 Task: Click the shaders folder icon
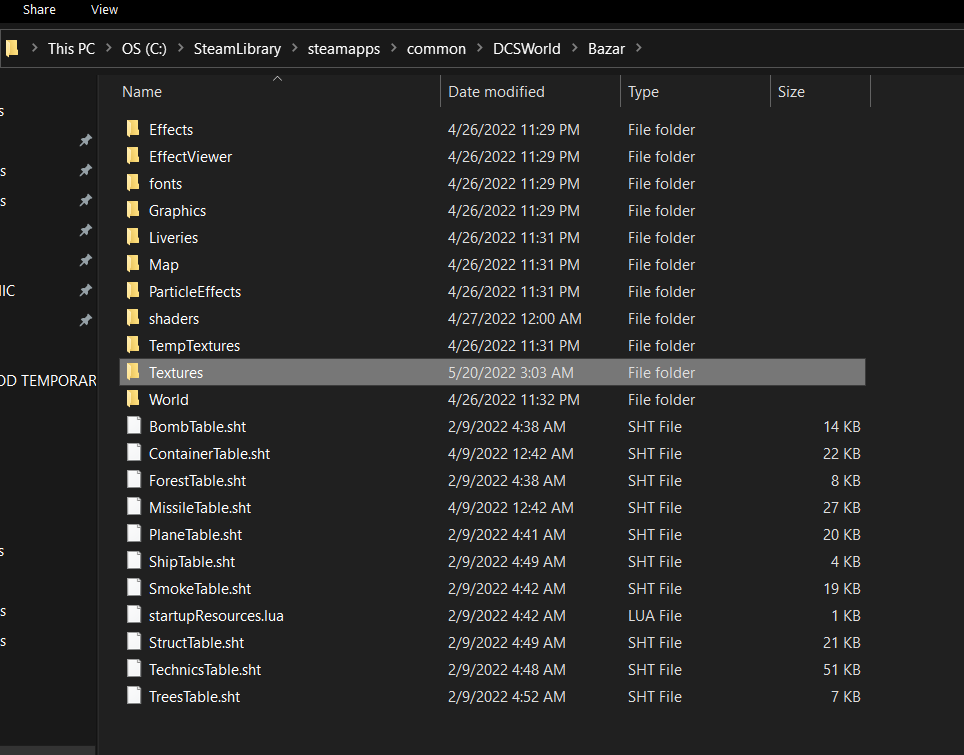tap(133, 318)
